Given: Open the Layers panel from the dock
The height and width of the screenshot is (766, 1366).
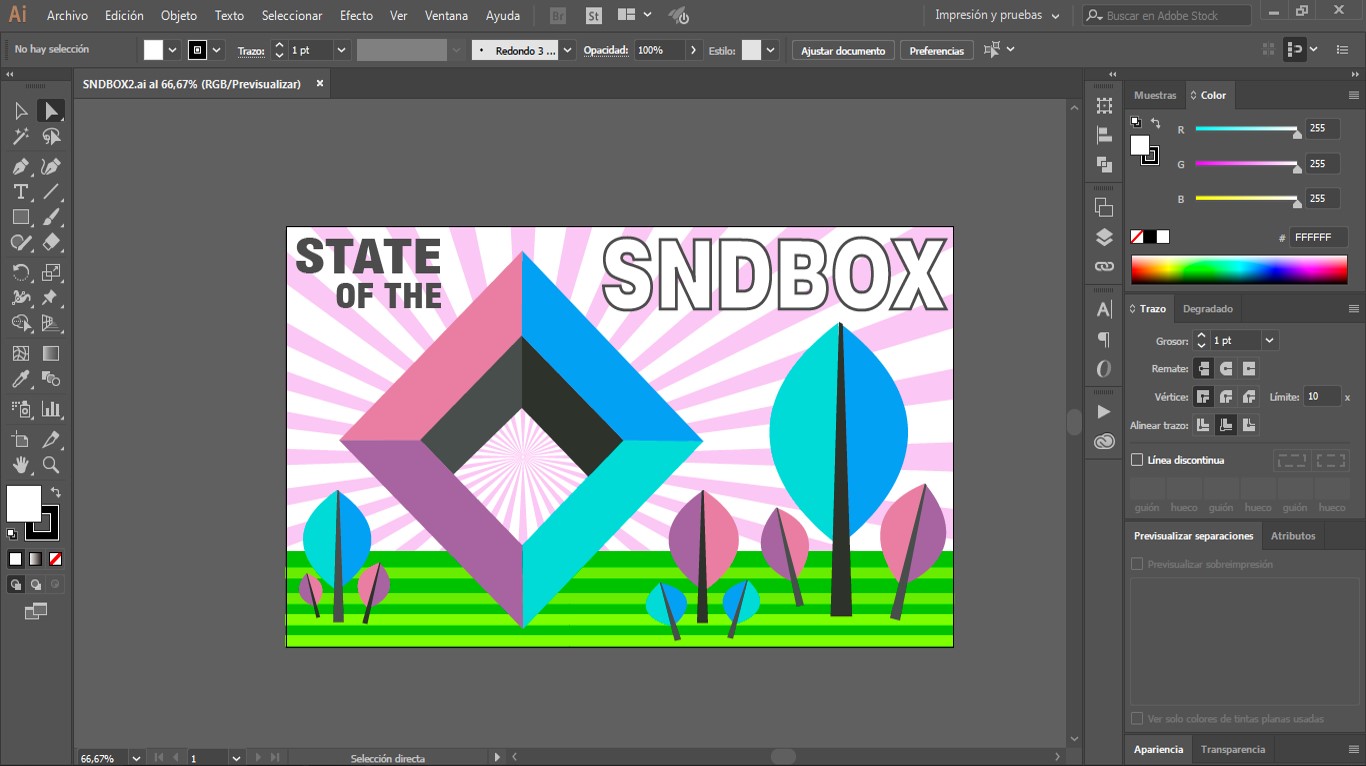Looking at the screenshot, I should click(x=1104, y=237).
